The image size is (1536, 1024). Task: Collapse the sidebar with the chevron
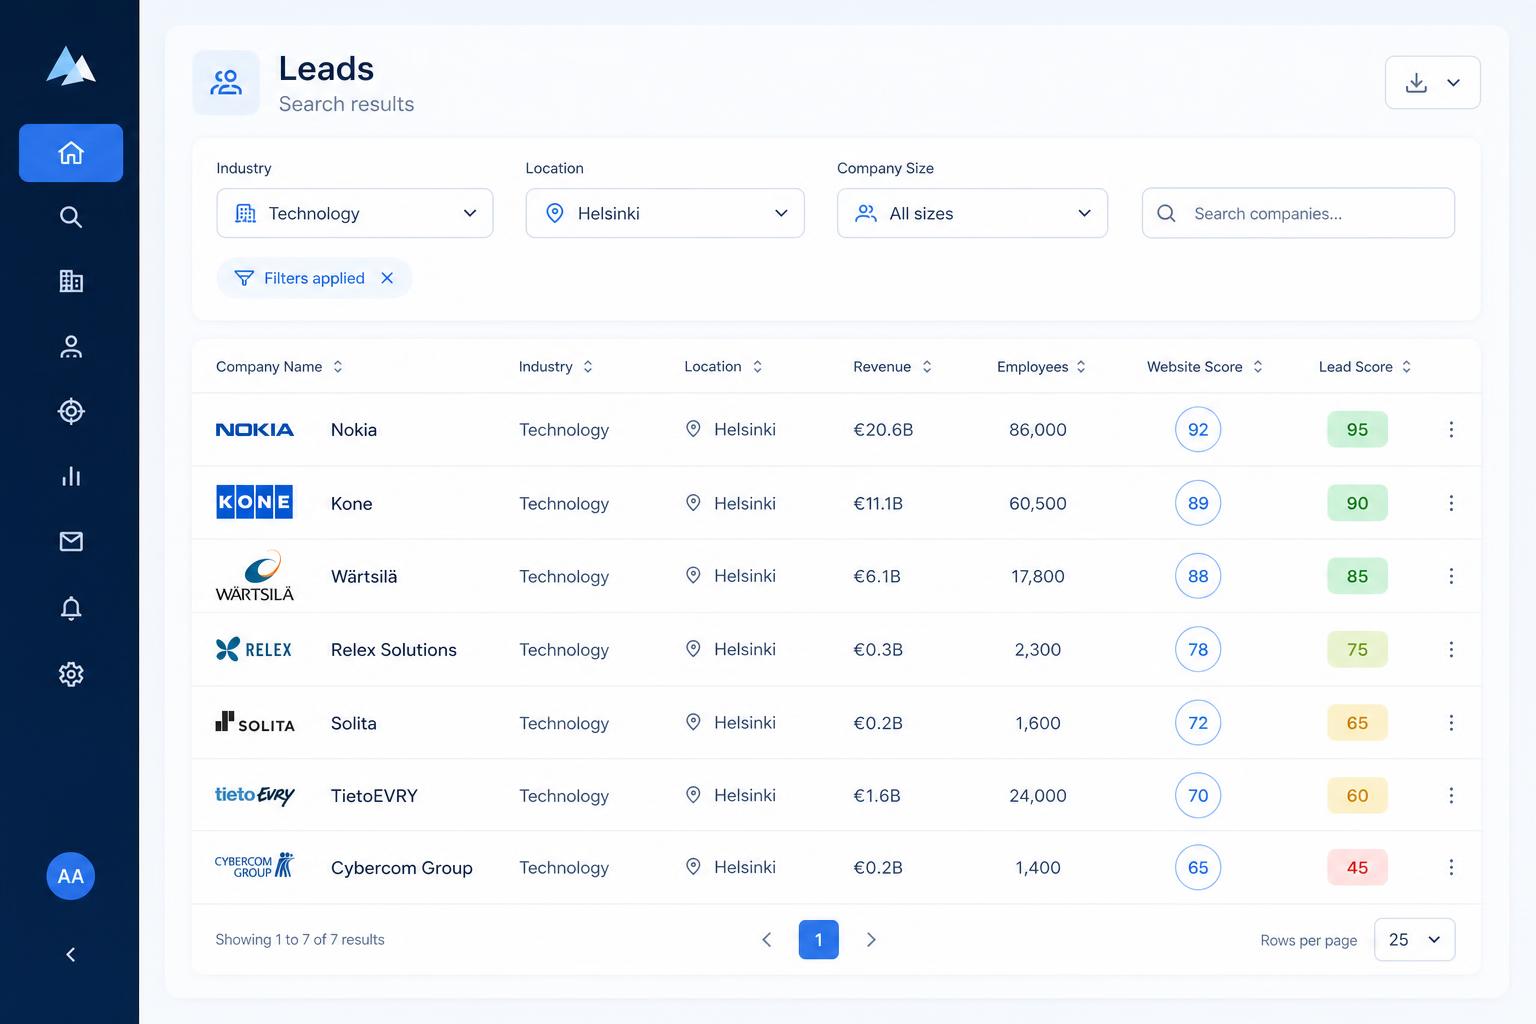click(71, 955)
